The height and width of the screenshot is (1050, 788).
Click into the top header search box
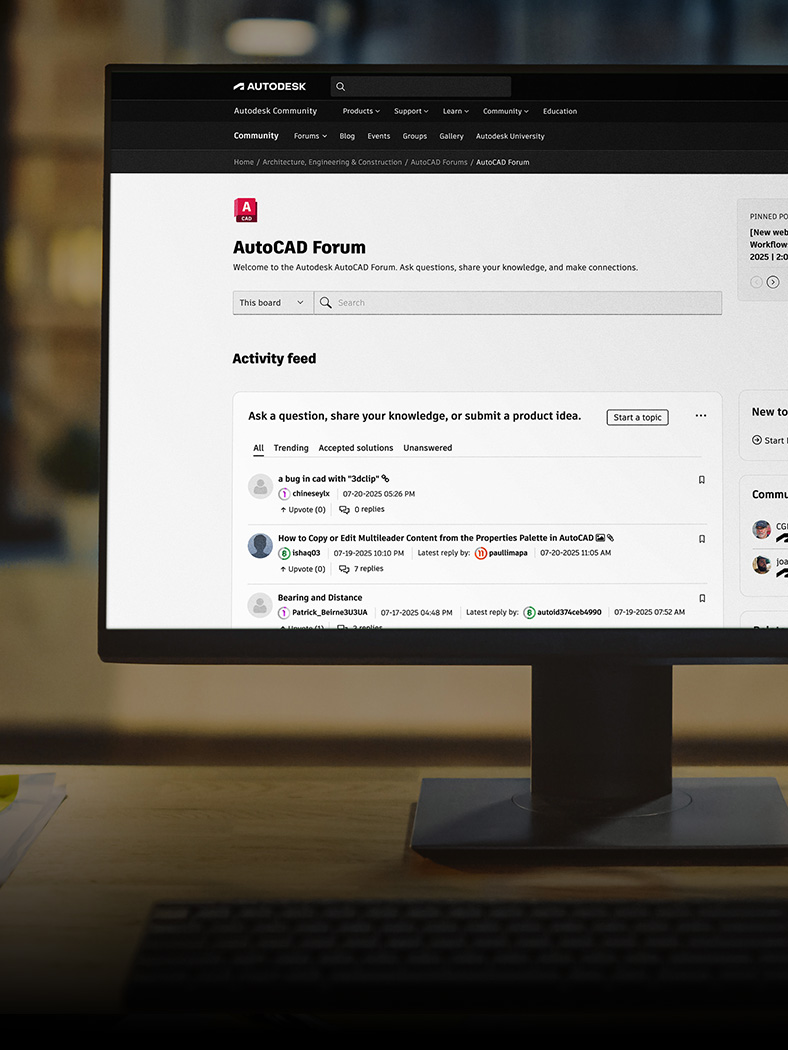pyautogui.click(x=420, y=86)
